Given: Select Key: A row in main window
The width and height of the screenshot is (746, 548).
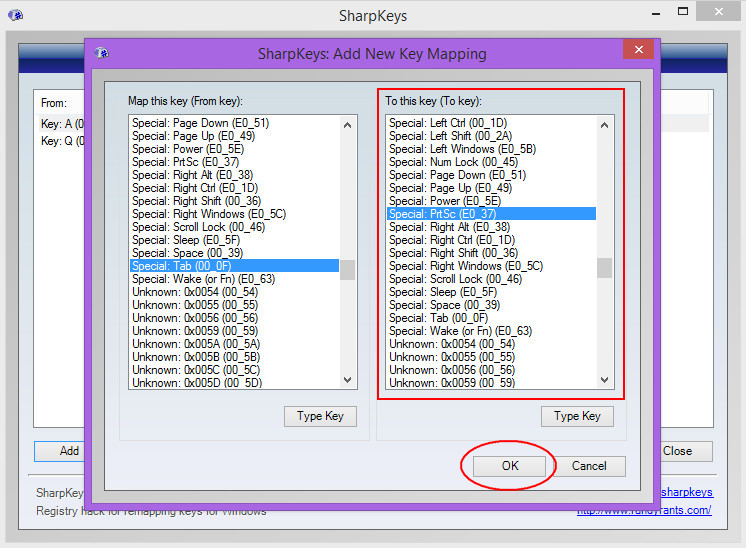Looking at the screenshot, I should (61, 124).
